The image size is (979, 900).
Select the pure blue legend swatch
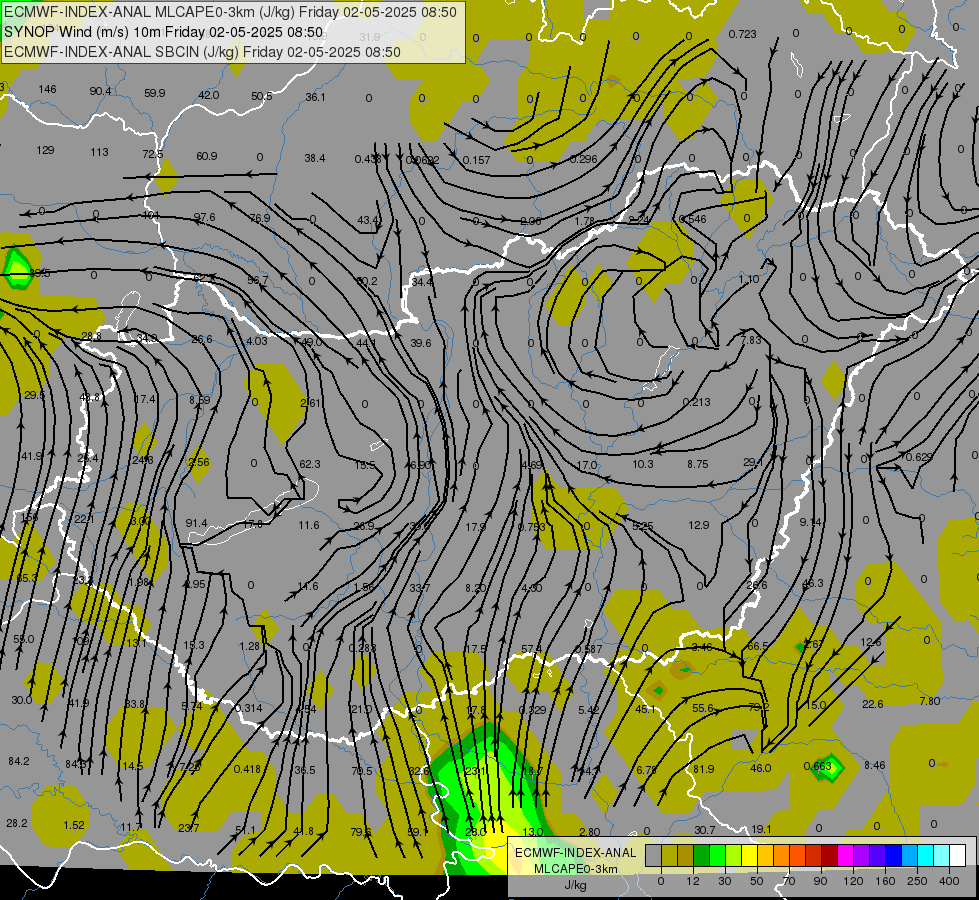point(893,855)
